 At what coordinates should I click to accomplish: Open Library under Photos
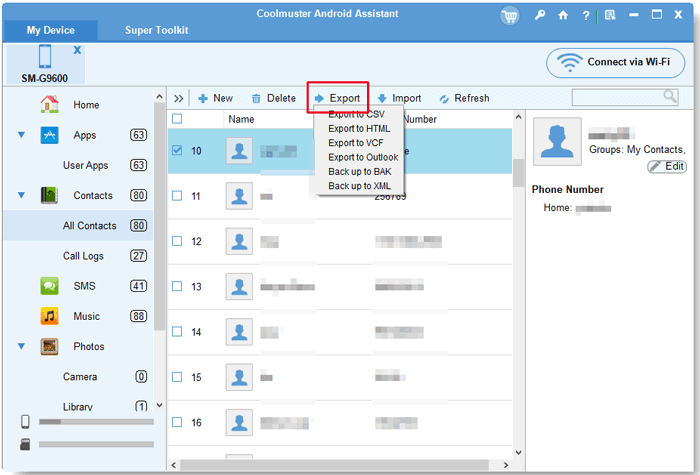[78, 407]
